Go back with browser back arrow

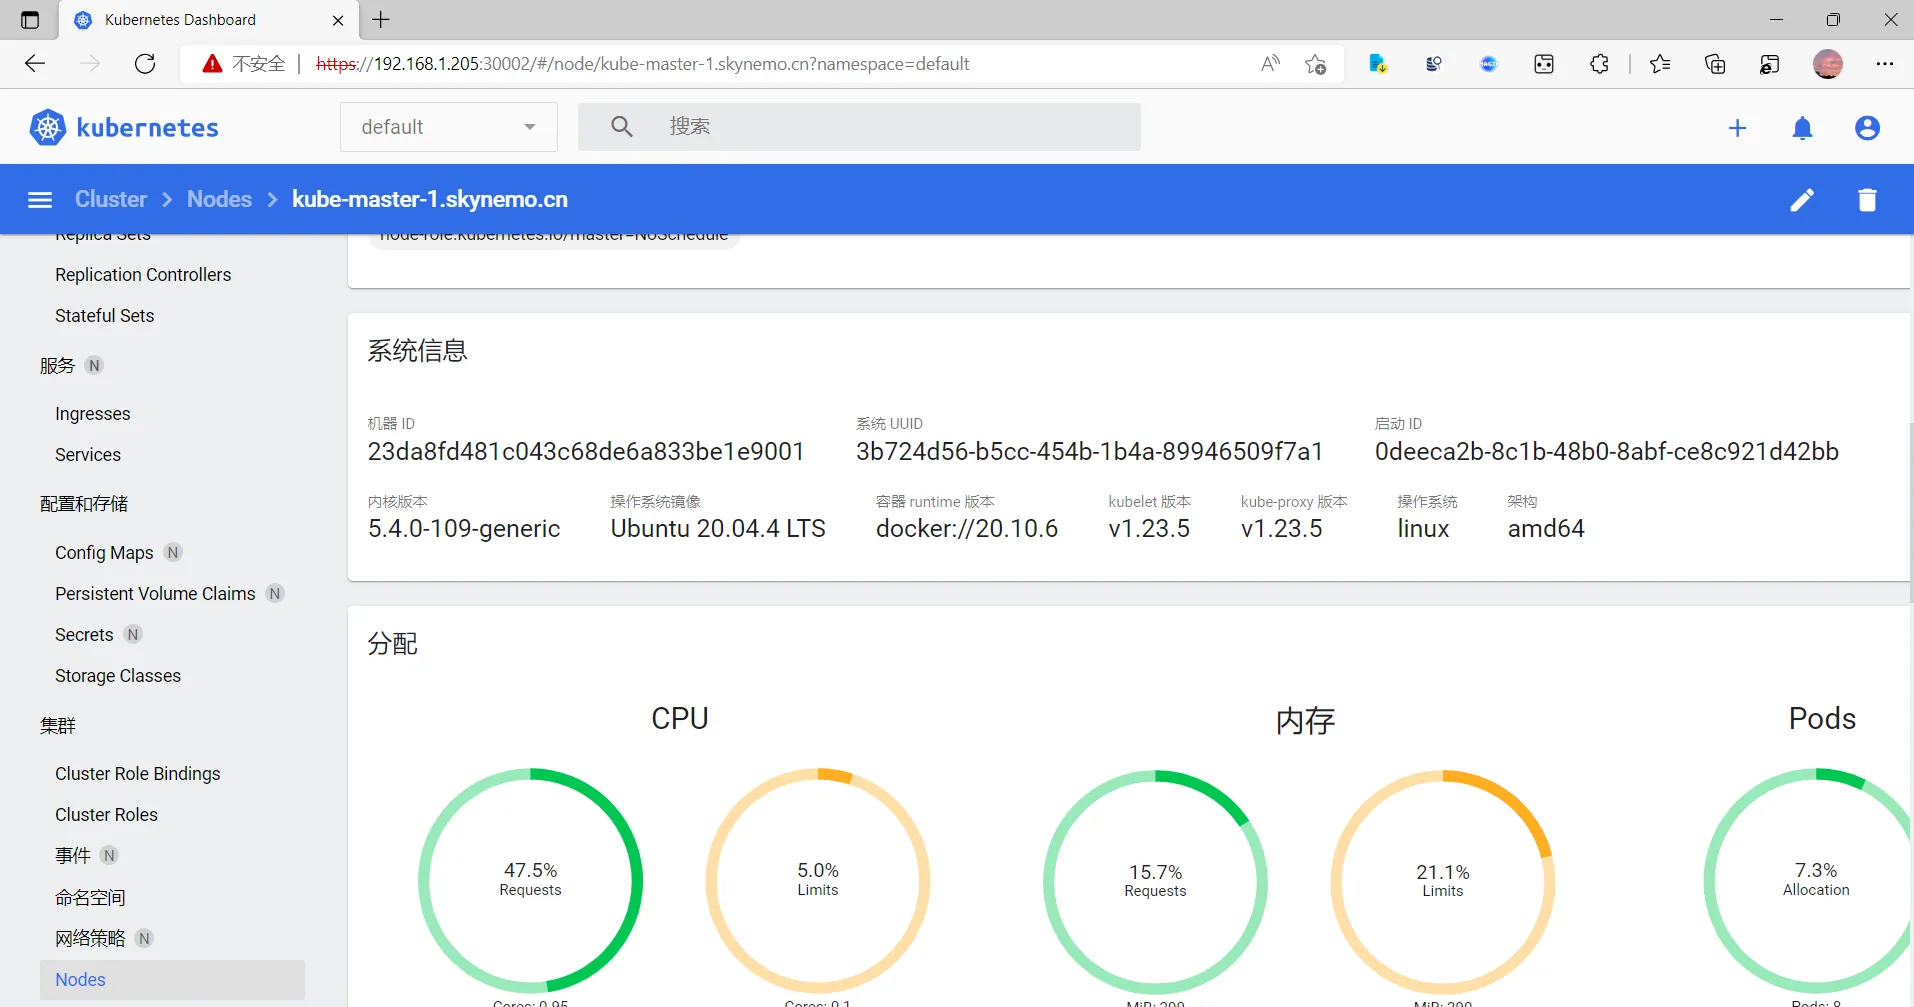35,64
